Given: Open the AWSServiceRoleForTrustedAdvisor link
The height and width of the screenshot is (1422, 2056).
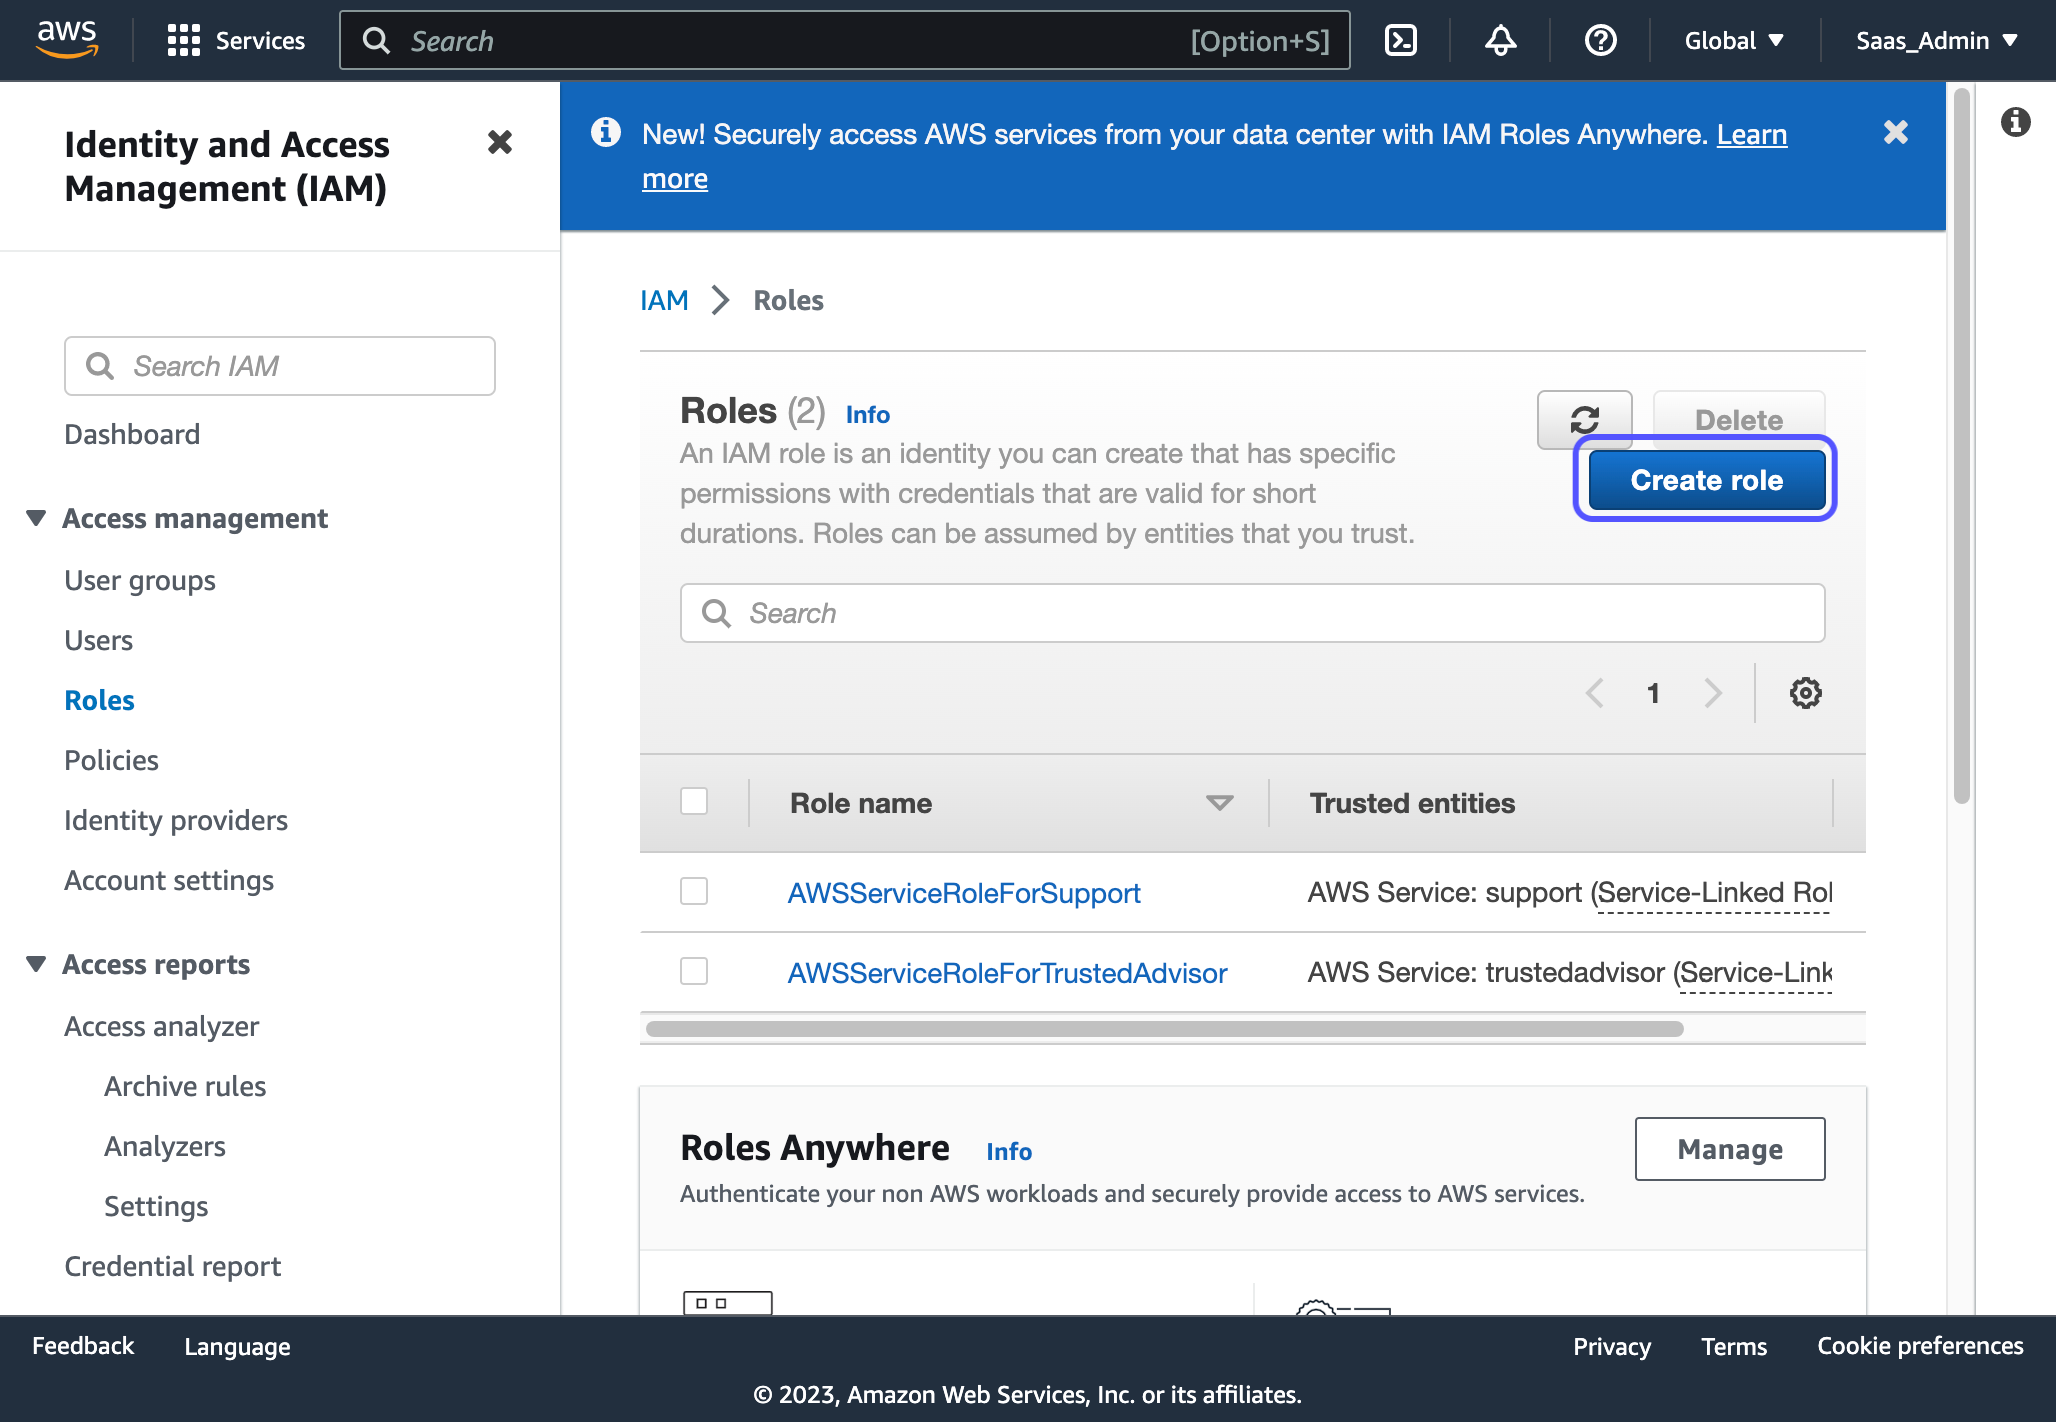Looking at the screenshot, I should click(x=1007, y=973).
